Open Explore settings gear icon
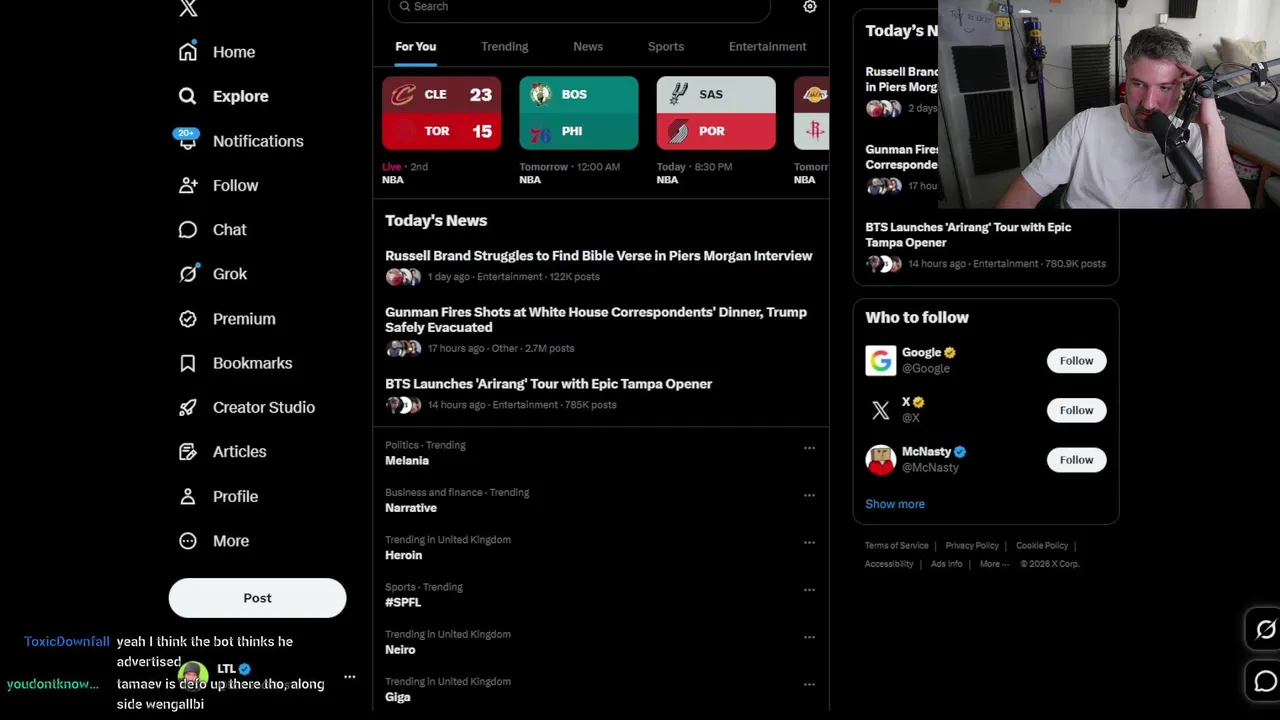The width and height of the screenshot is (1280, 720). tap(810, 7)
